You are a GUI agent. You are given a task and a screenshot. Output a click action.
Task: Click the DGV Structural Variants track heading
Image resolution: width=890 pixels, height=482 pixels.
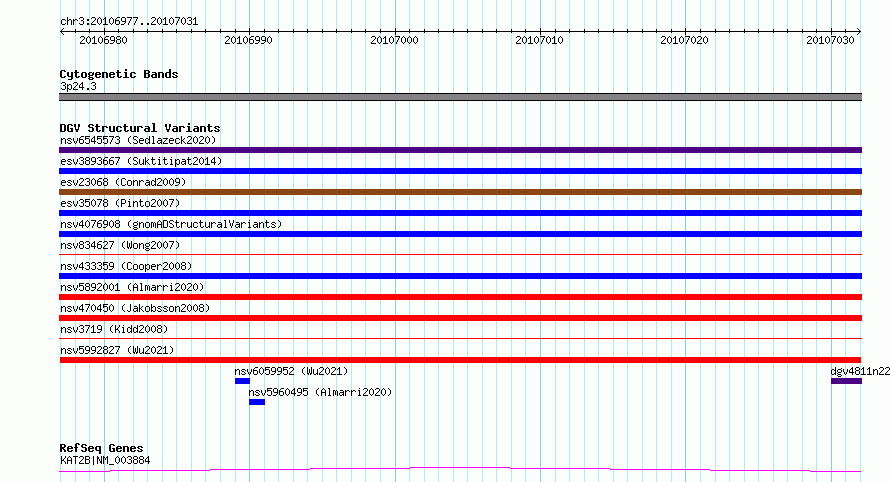pyautogui.click(x=140, y=128)
